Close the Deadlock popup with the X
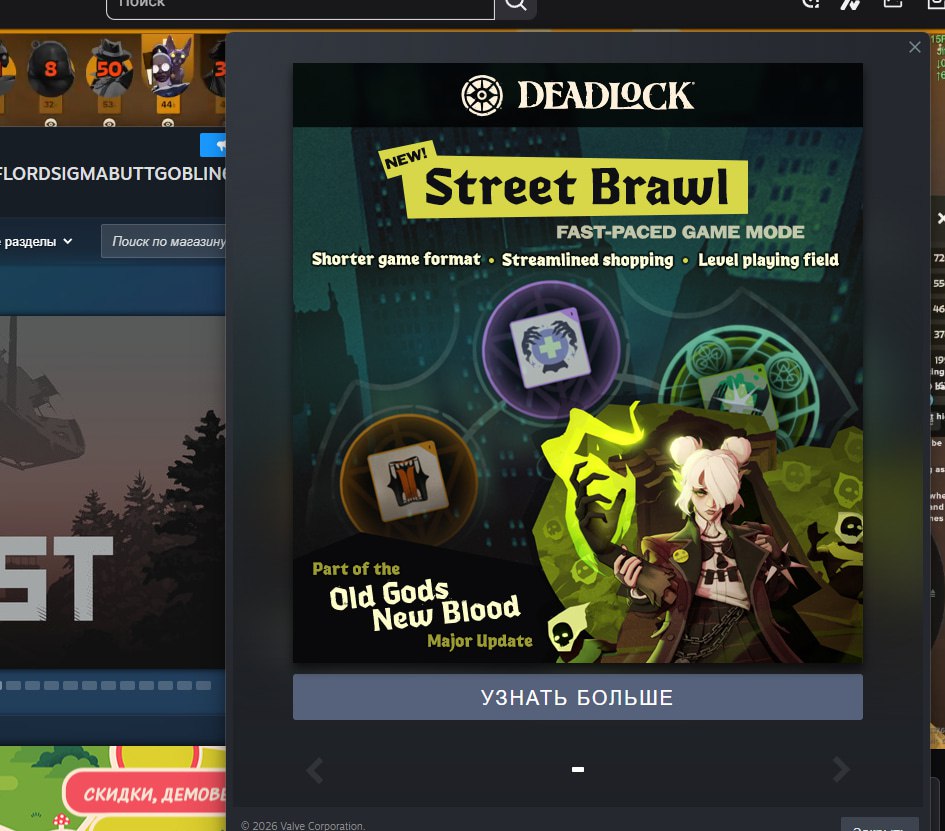945x831 pixels. [x=914, y=47]
